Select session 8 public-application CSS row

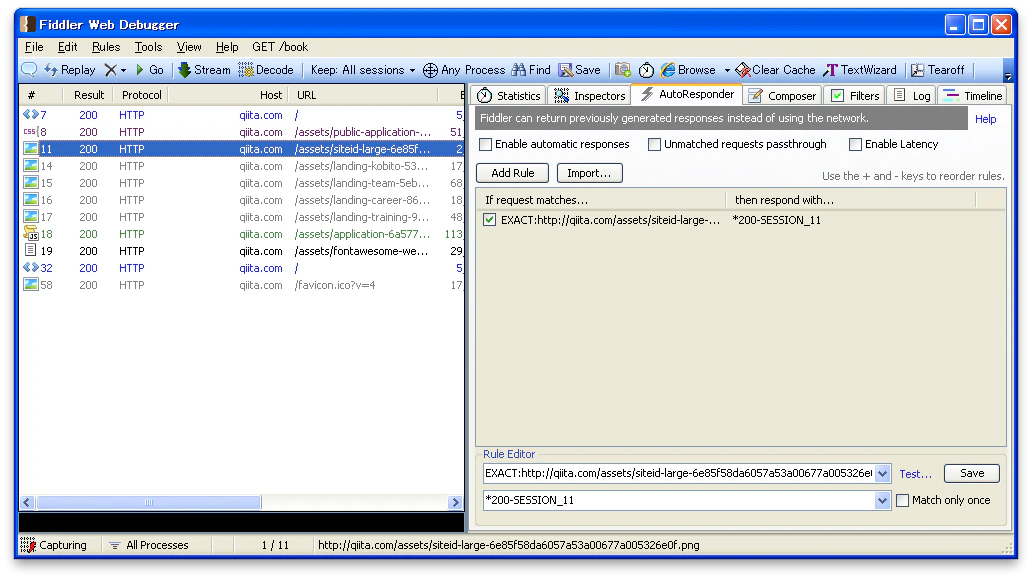[x=242, y=132]
